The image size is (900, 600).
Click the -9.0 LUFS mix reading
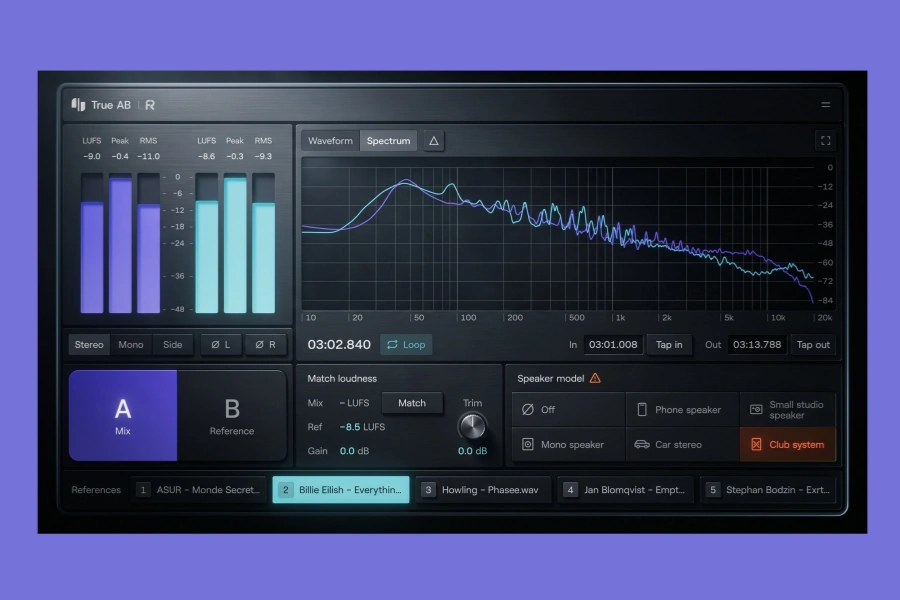[92, 156]
